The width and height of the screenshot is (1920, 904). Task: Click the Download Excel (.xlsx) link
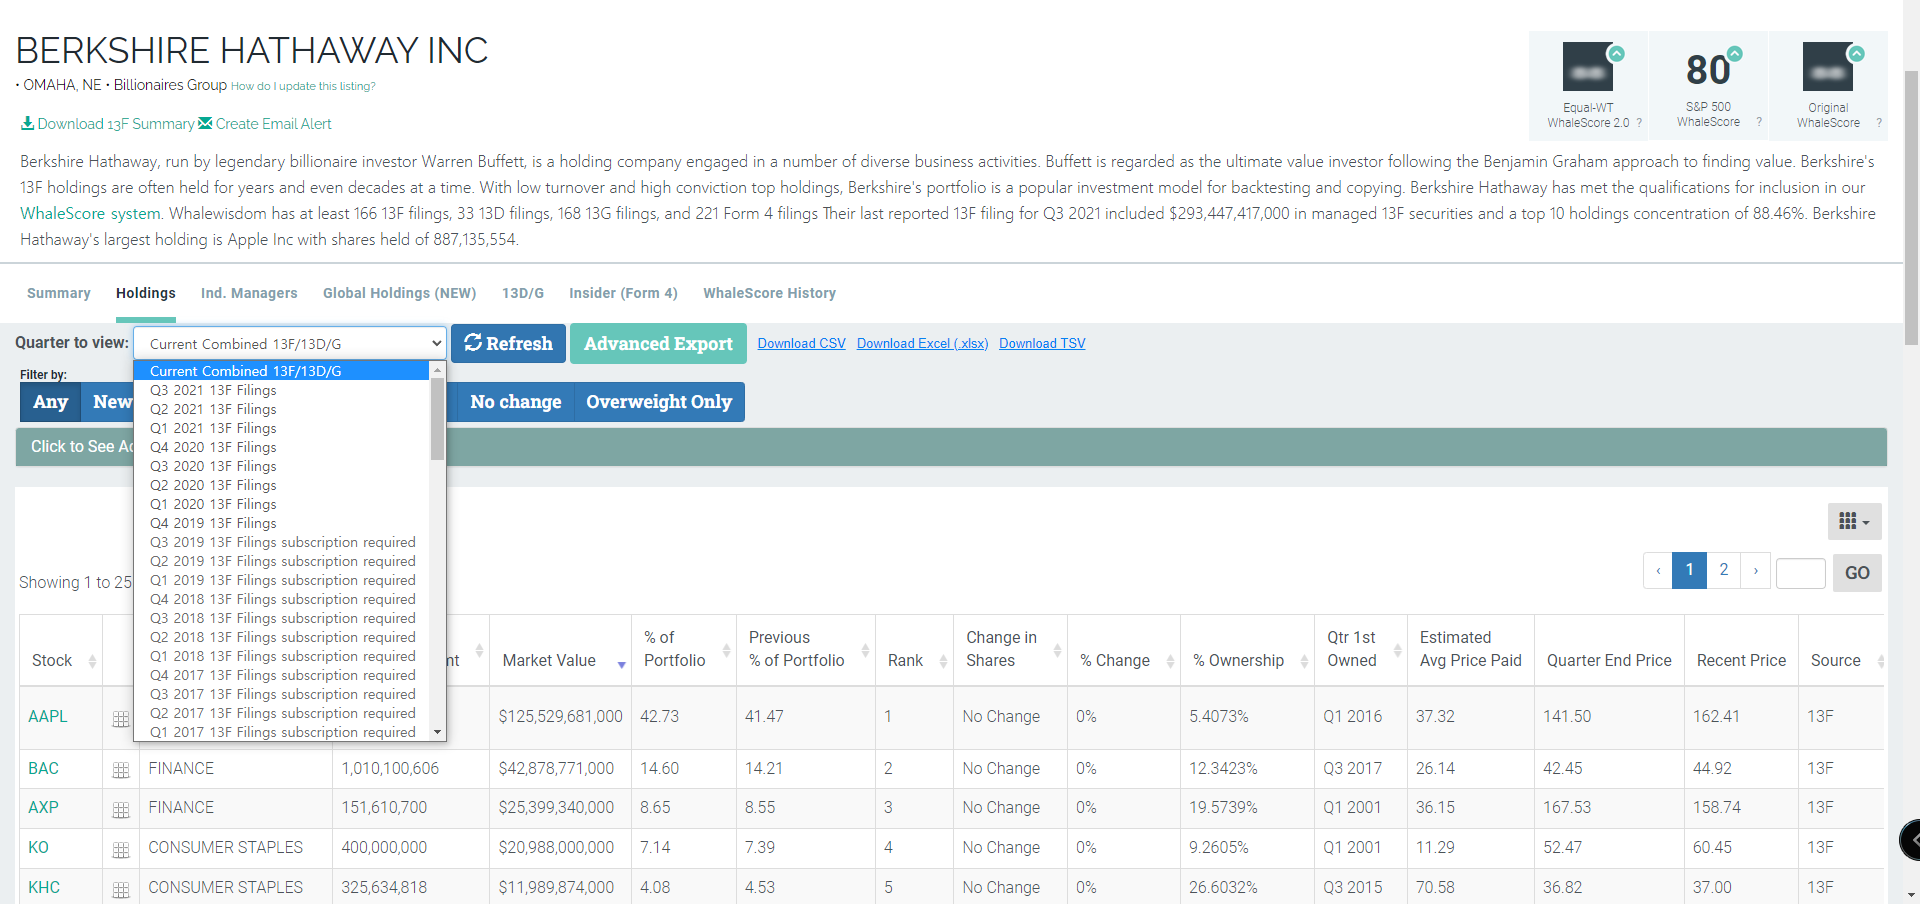tap(922, 343)
